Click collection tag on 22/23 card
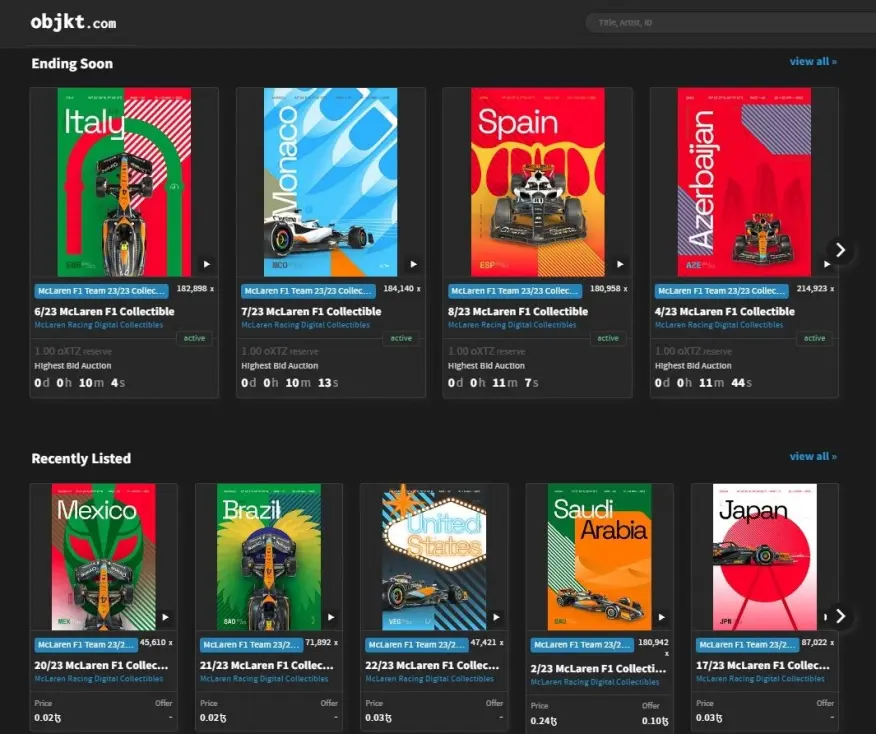 [x=417, y=645]
